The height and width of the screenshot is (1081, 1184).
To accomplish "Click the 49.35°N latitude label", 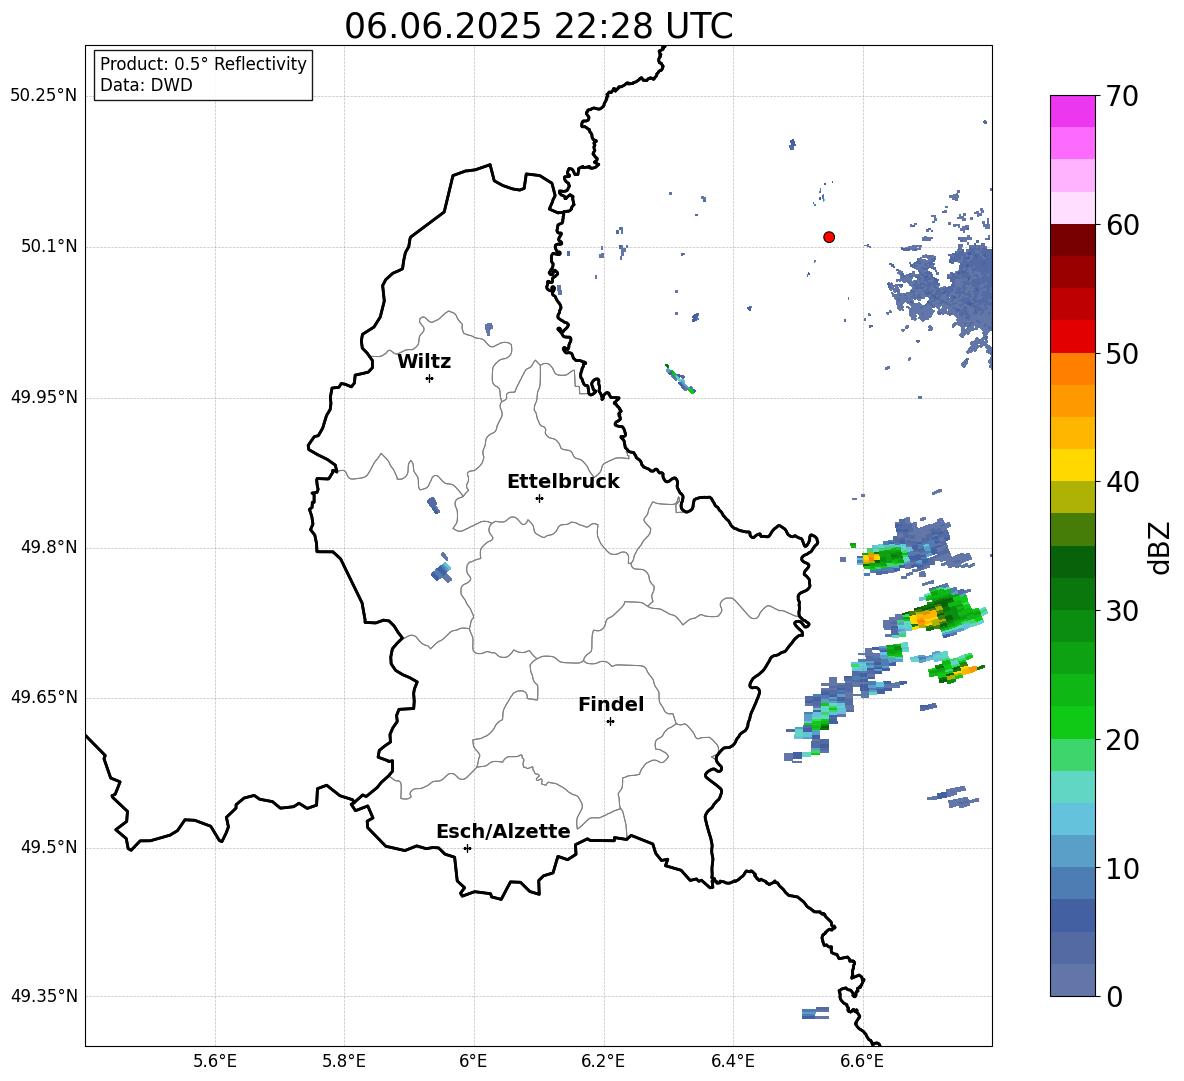I will 44,996.
